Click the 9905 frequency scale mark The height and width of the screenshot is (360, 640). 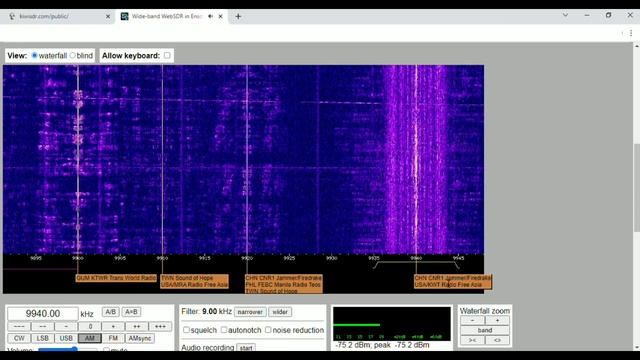(120, 258)
